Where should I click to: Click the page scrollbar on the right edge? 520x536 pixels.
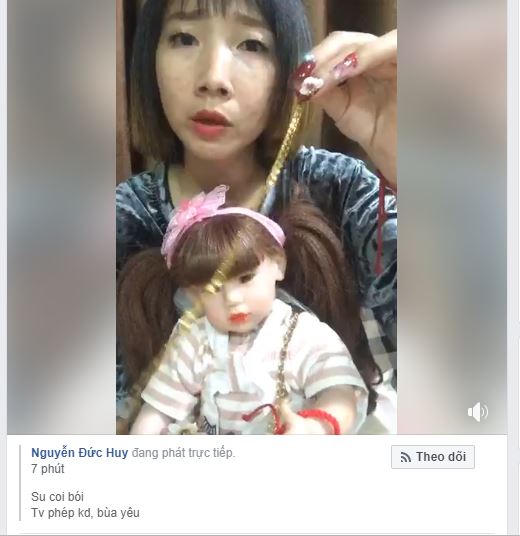point(516,268)
